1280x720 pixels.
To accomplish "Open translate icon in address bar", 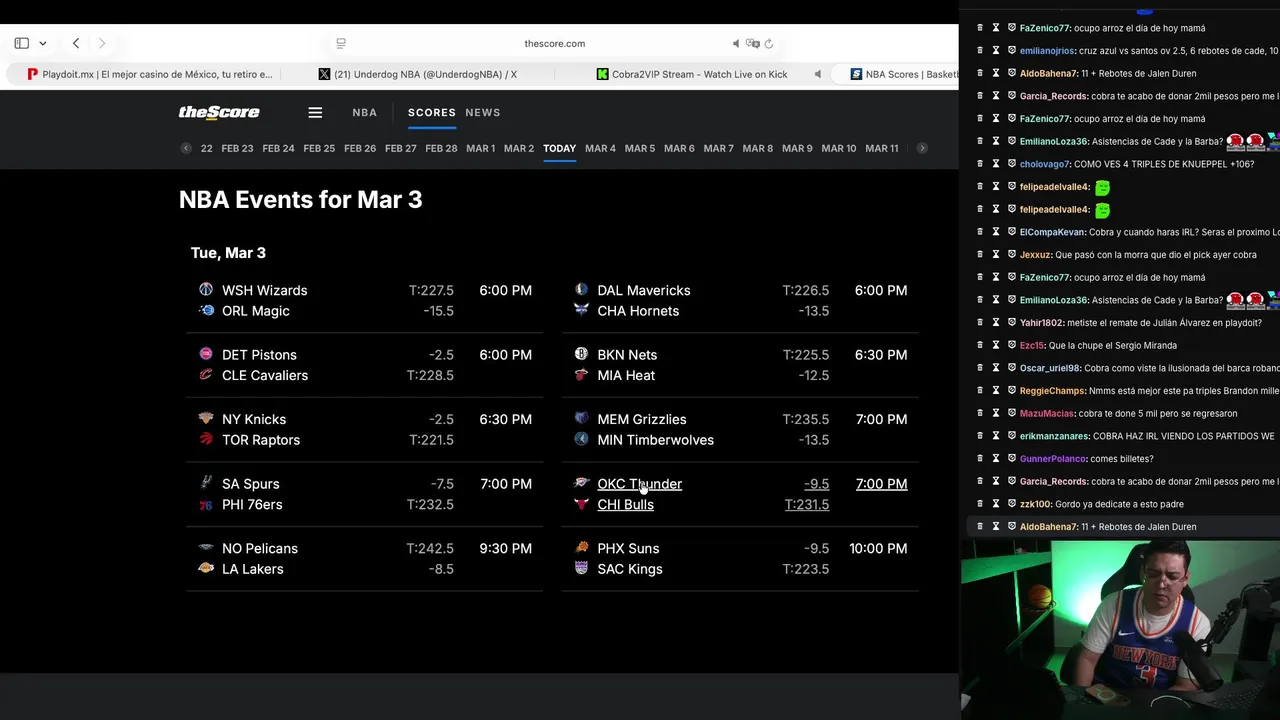I will (x=753, y=43).
